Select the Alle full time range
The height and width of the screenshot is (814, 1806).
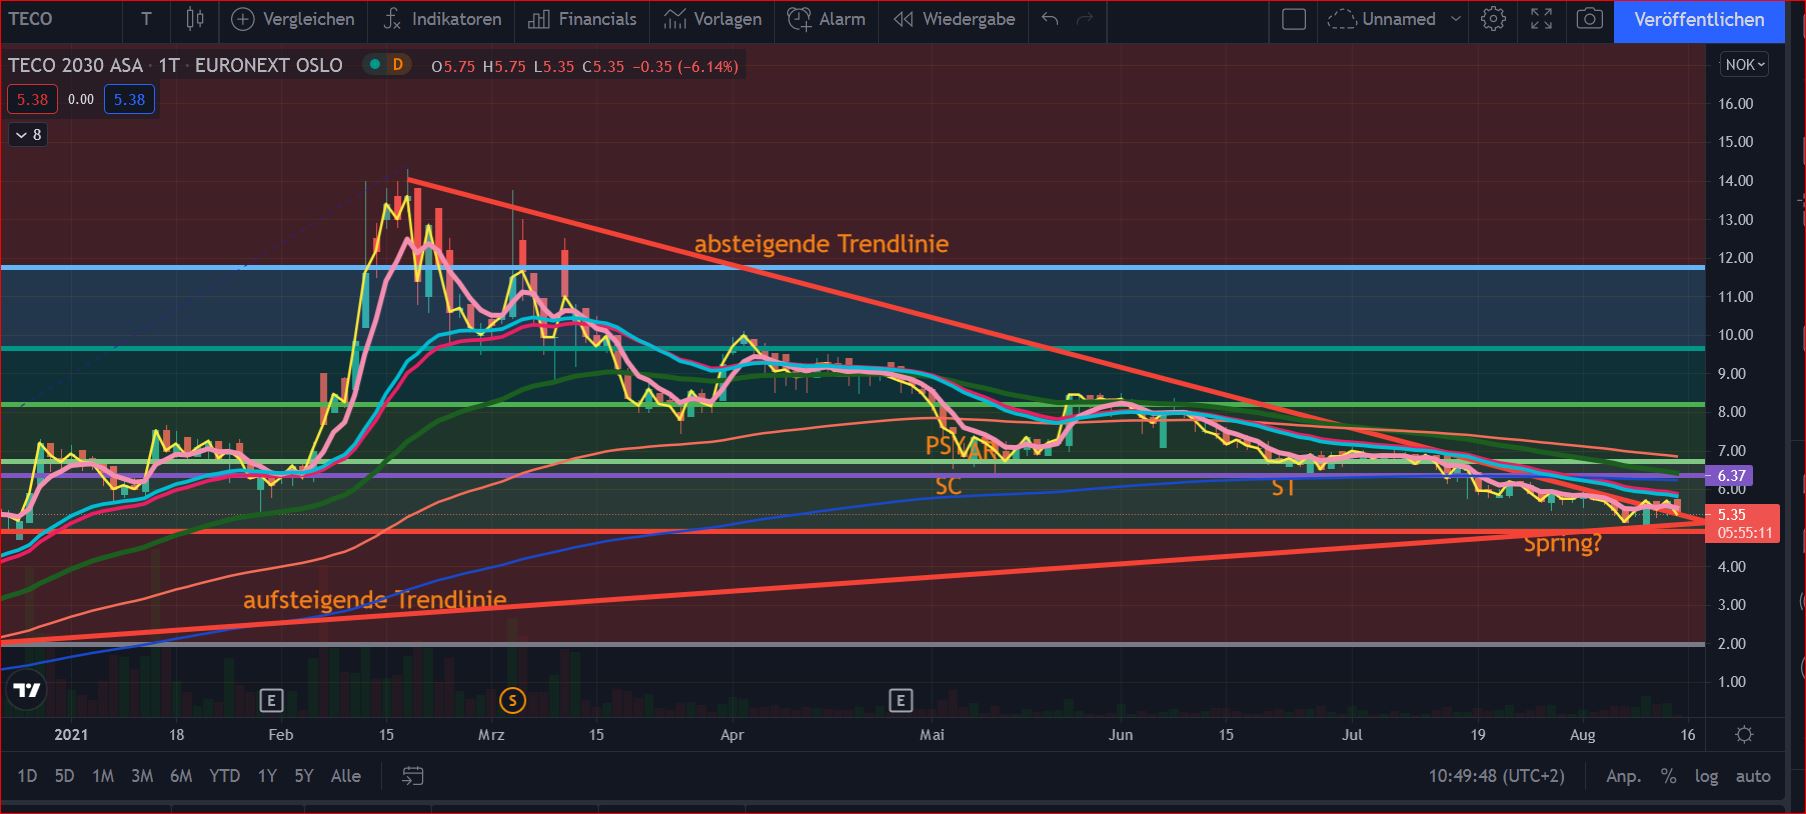coord(346,776)
